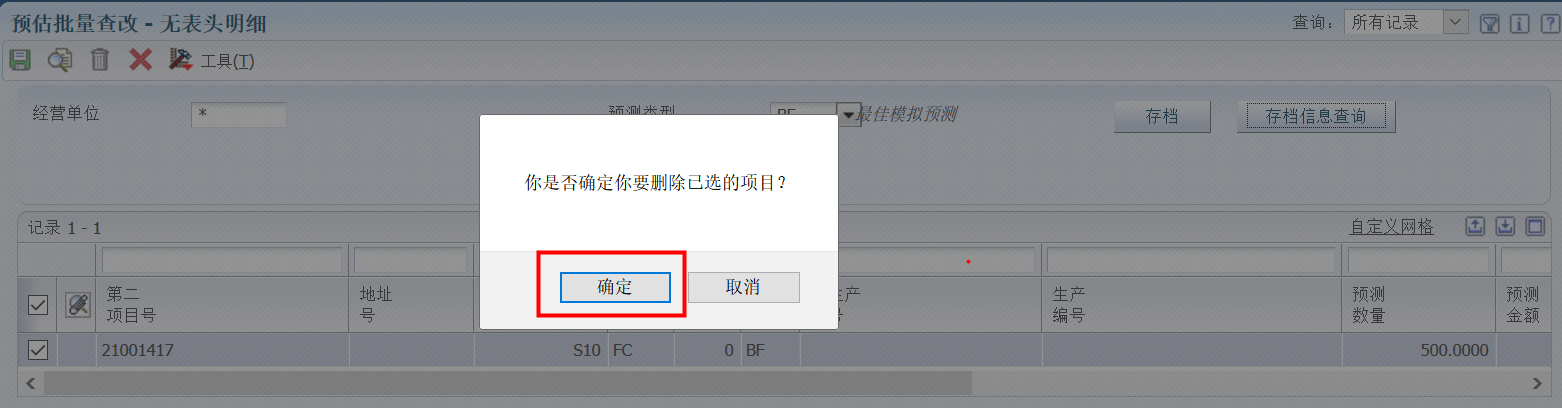Uncheck the row checkbox for item 21001417
The width and height of the screenshot is (1562, 408).
coord(38,350)
